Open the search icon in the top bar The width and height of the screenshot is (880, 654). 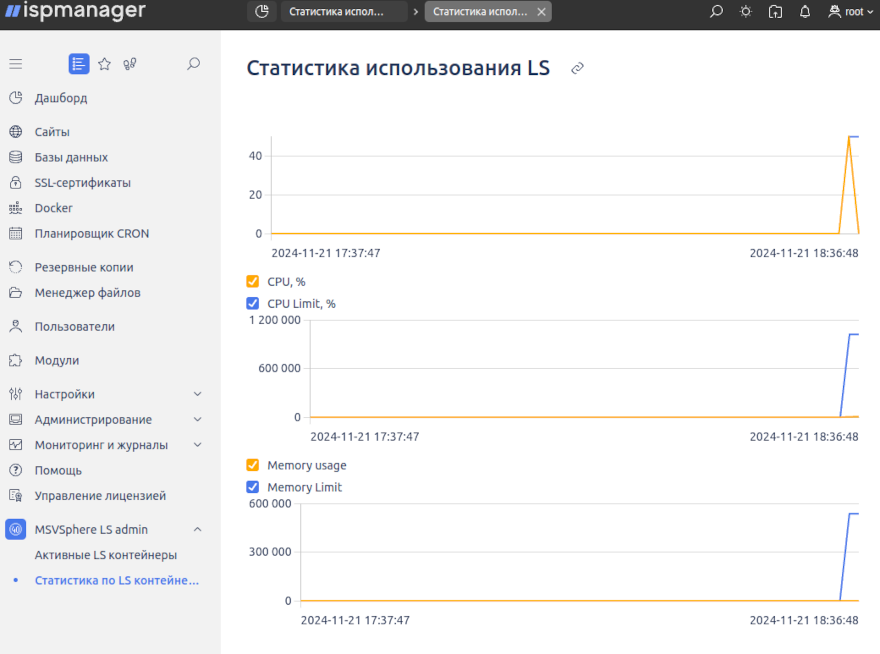click(716, 11)
